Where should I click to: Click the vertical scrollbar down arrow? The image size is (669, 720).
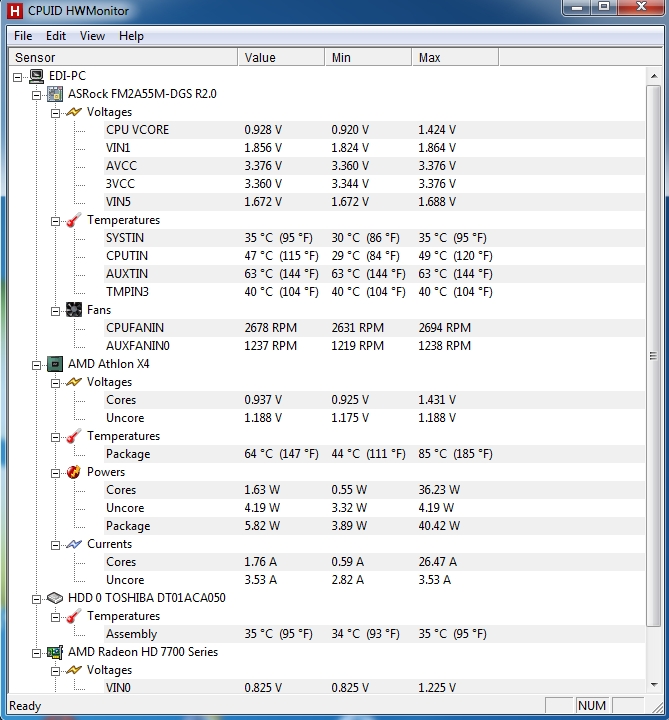(x=654, y=686)
